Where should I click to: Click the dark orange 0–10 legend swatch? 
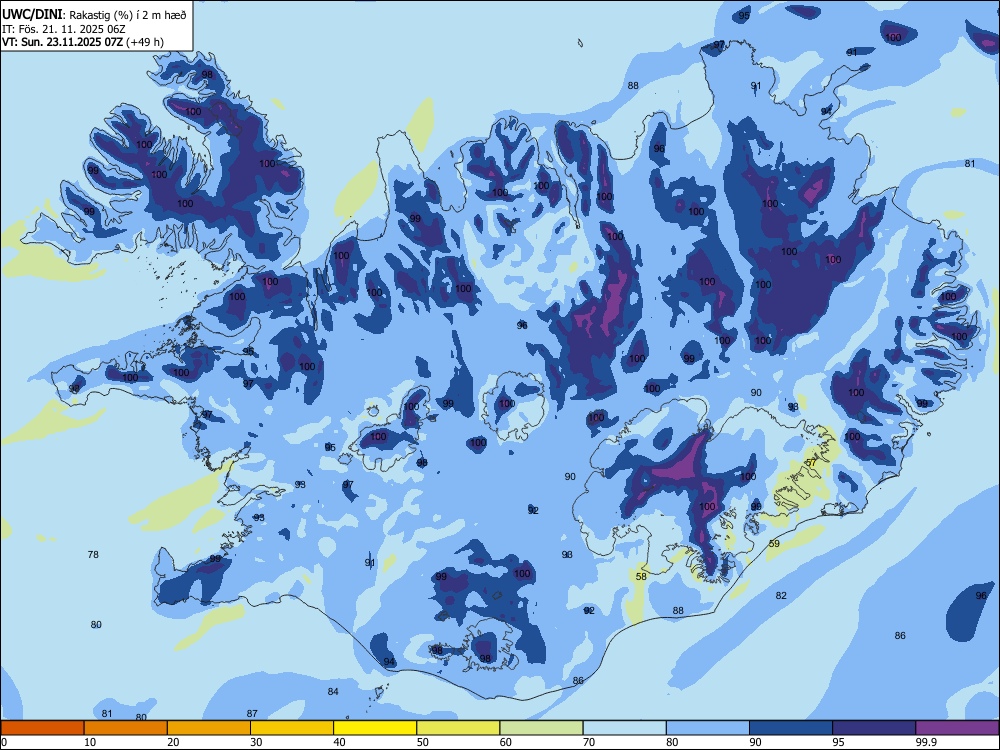coord(42,728)
